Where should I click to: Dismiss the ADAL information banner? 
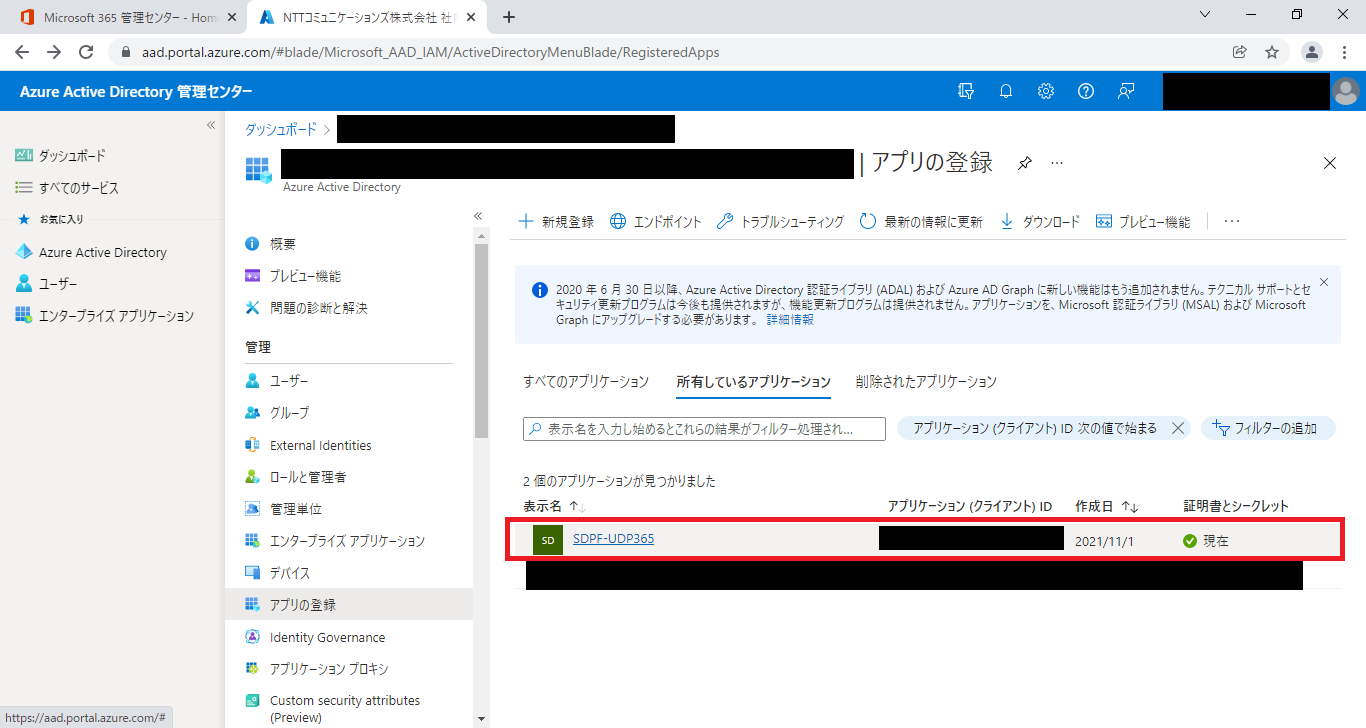click(x=1324, y=283)
